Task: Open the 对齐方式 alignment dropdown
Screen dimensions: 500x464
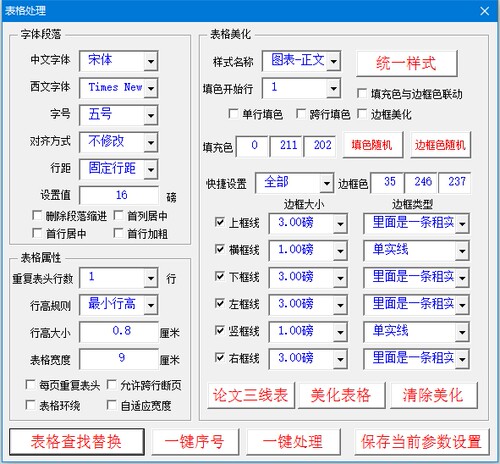Action: pyautogui.click(x=151, y=142)
